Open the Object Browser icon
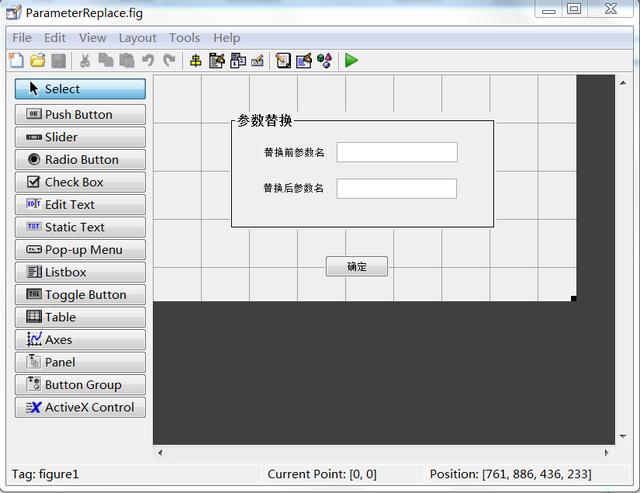Image resolution: width=640 pixels, height=493 pixels. (x=324, y=60)
